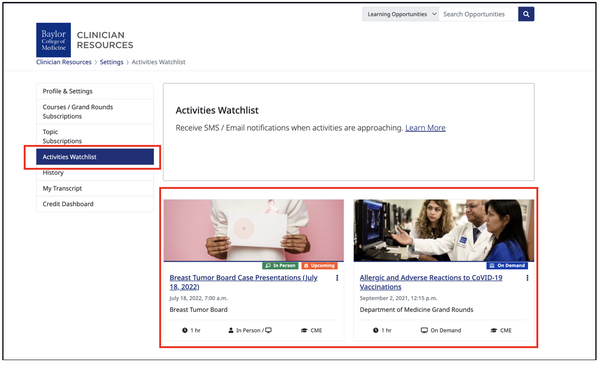Click the Settings breadcrumb link
The width and height of the screenshot is (600, 365).
[x=111, y=62]
